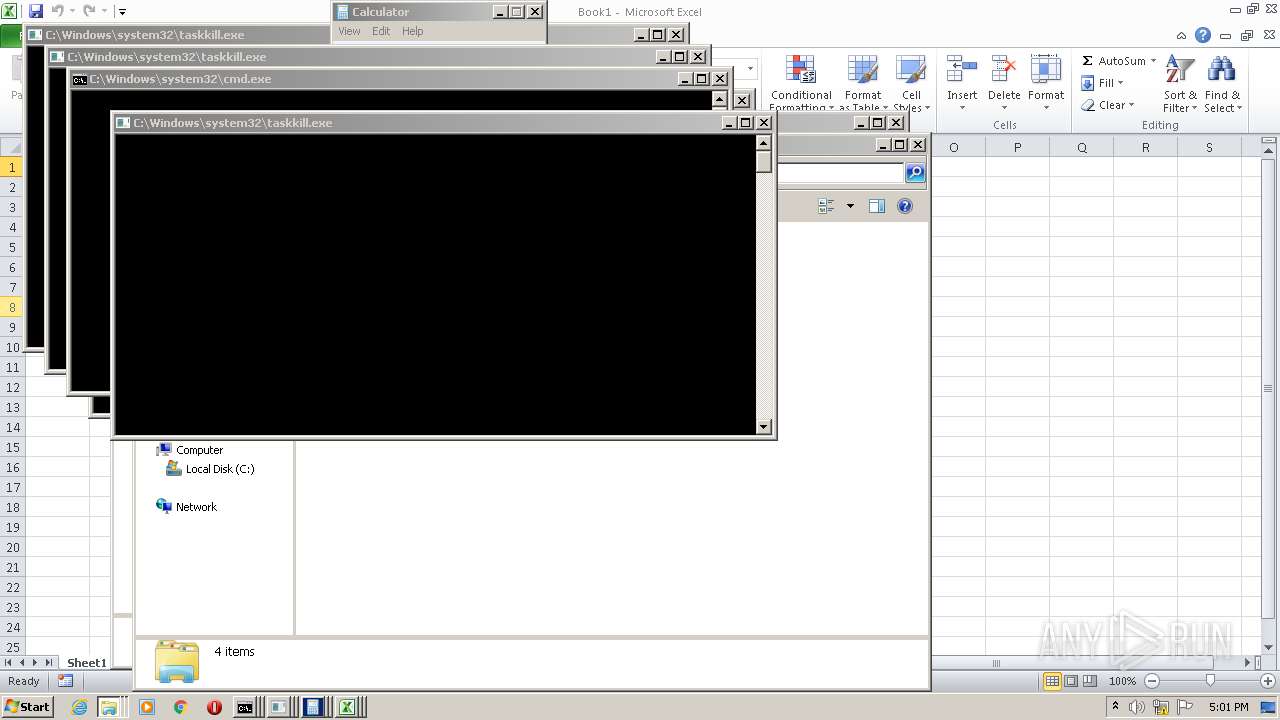Open Calculator Edit menu
The height and width of the screenshot is (720, 1280).
coord(381,31)
